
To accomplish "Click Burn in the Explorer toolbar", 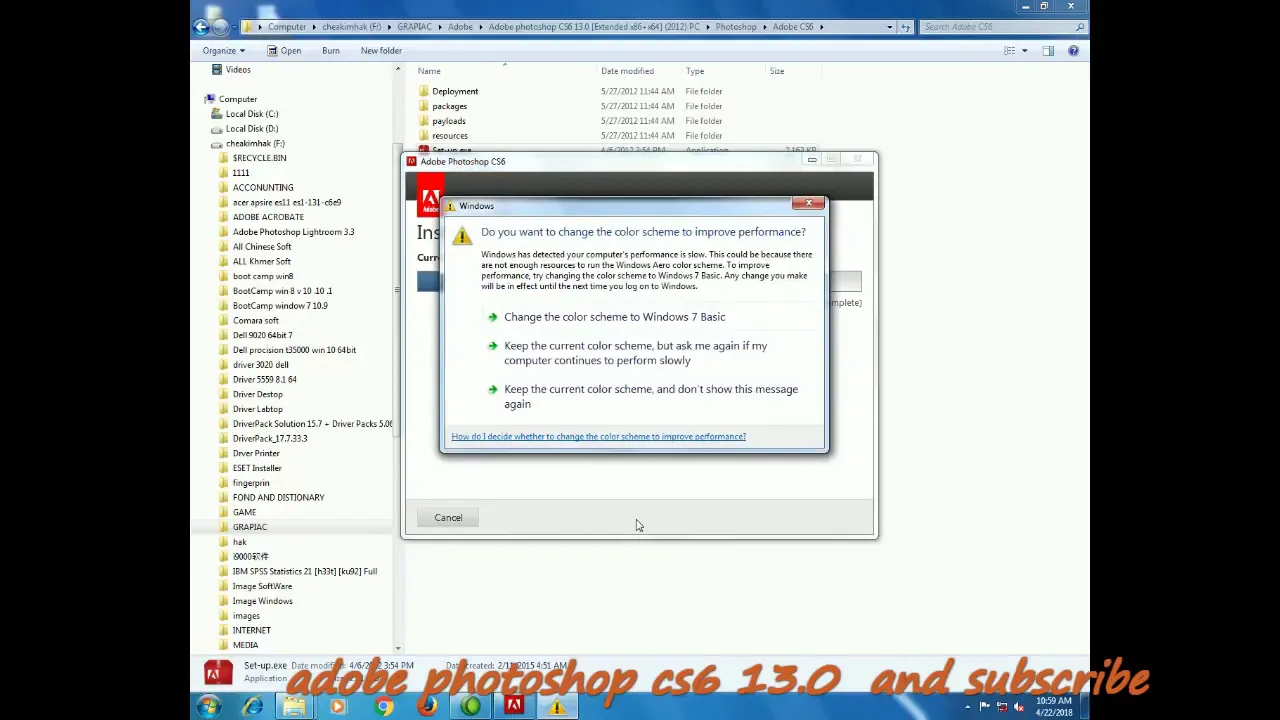I will pyautogui.click(x=330, y=51).
